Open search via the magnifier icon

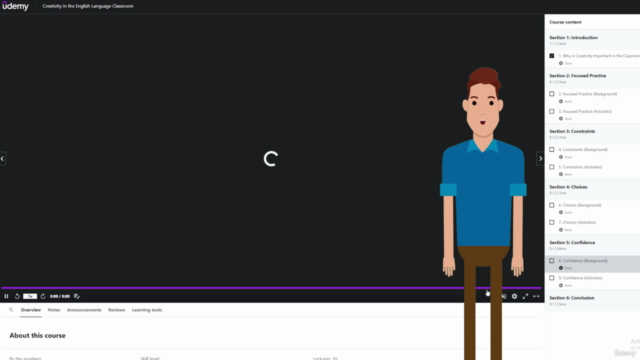pos(11,310)
